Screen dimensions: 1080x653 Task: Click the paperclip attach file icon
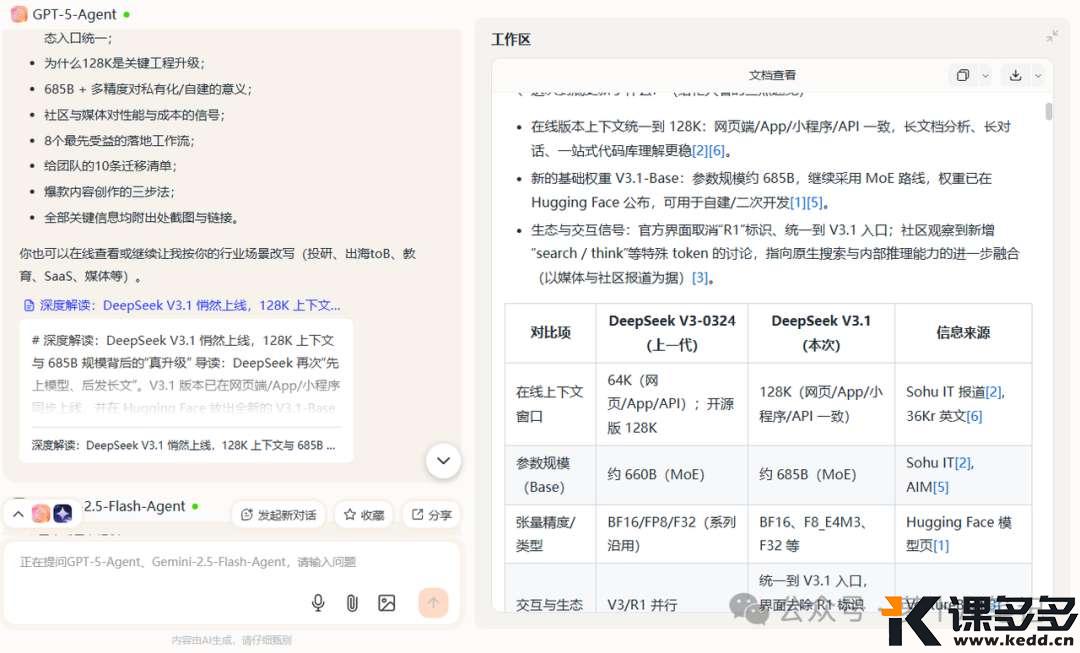click(352, 603)
